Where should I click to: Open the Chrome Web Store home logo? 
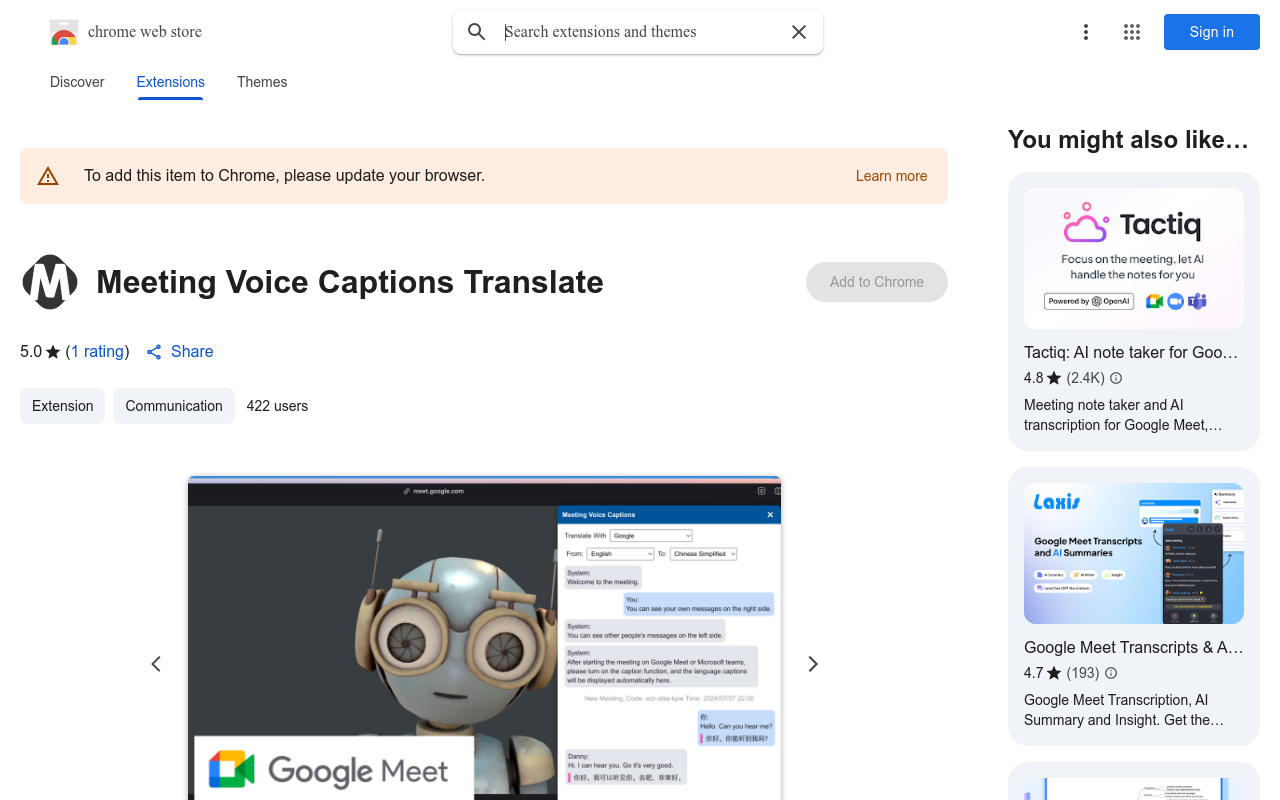click(126, 32)
